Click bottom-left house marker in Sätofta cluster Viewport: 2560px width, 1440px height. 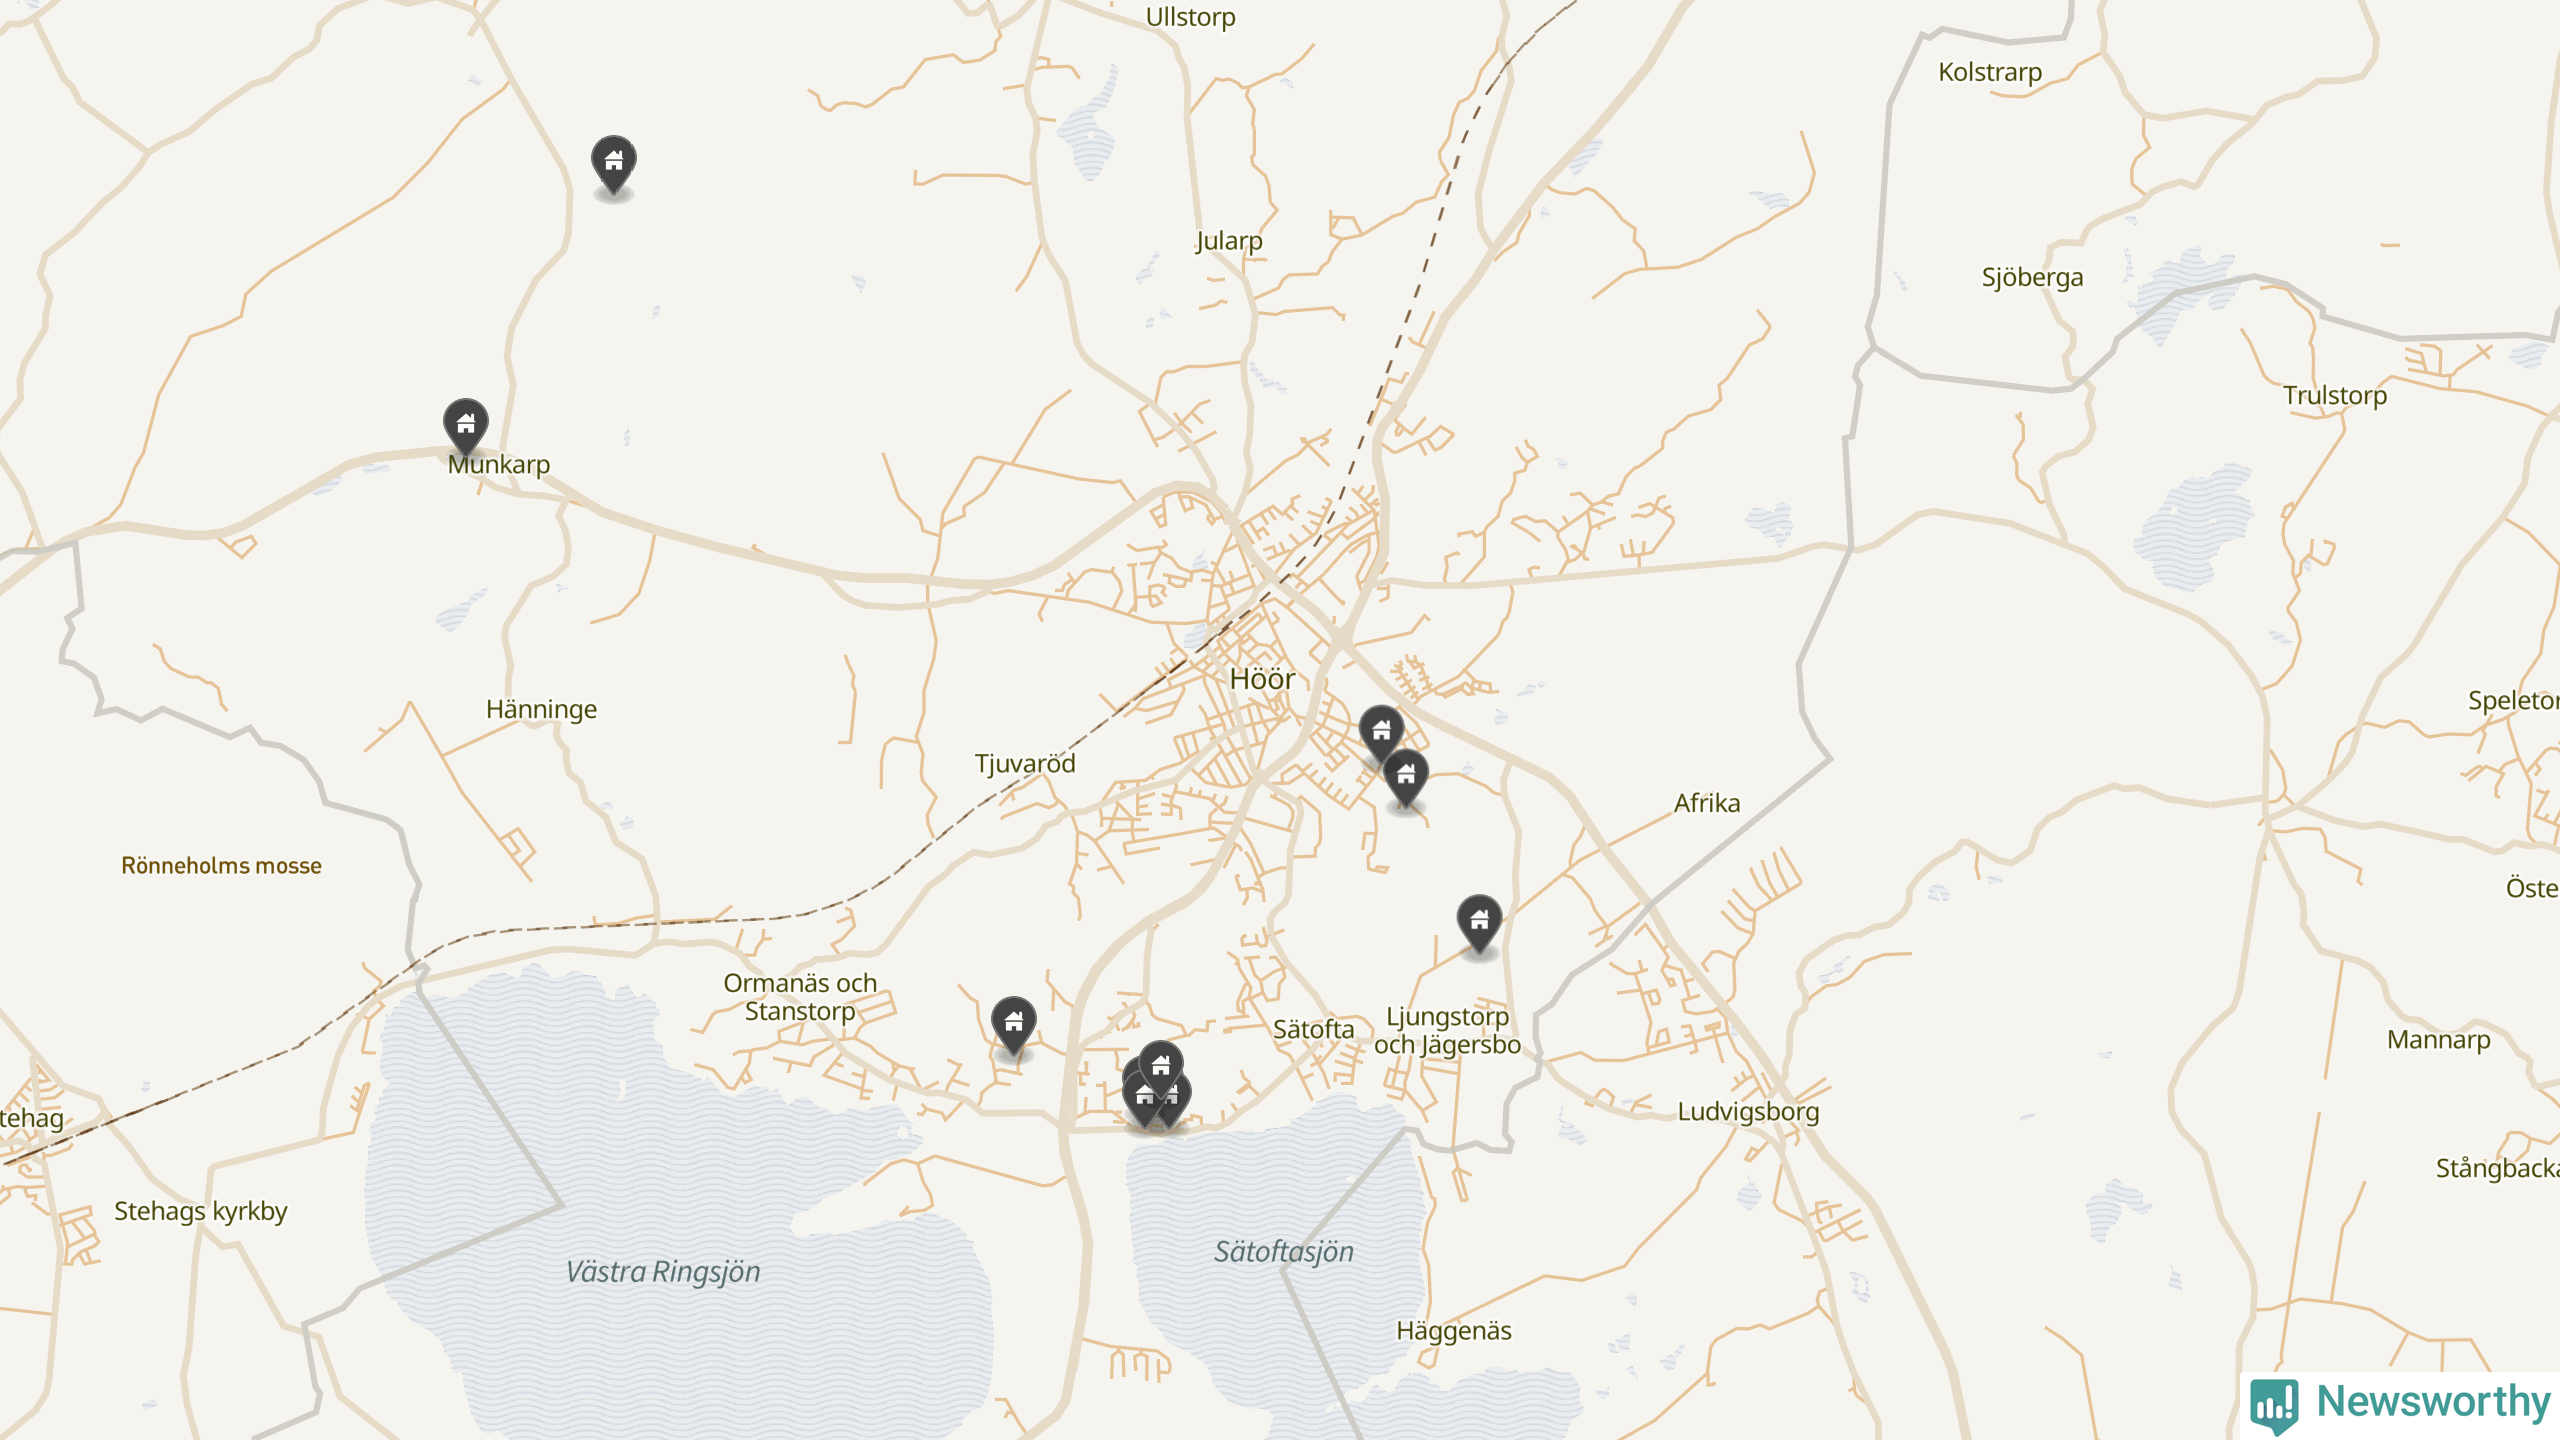(1143, 1097)
